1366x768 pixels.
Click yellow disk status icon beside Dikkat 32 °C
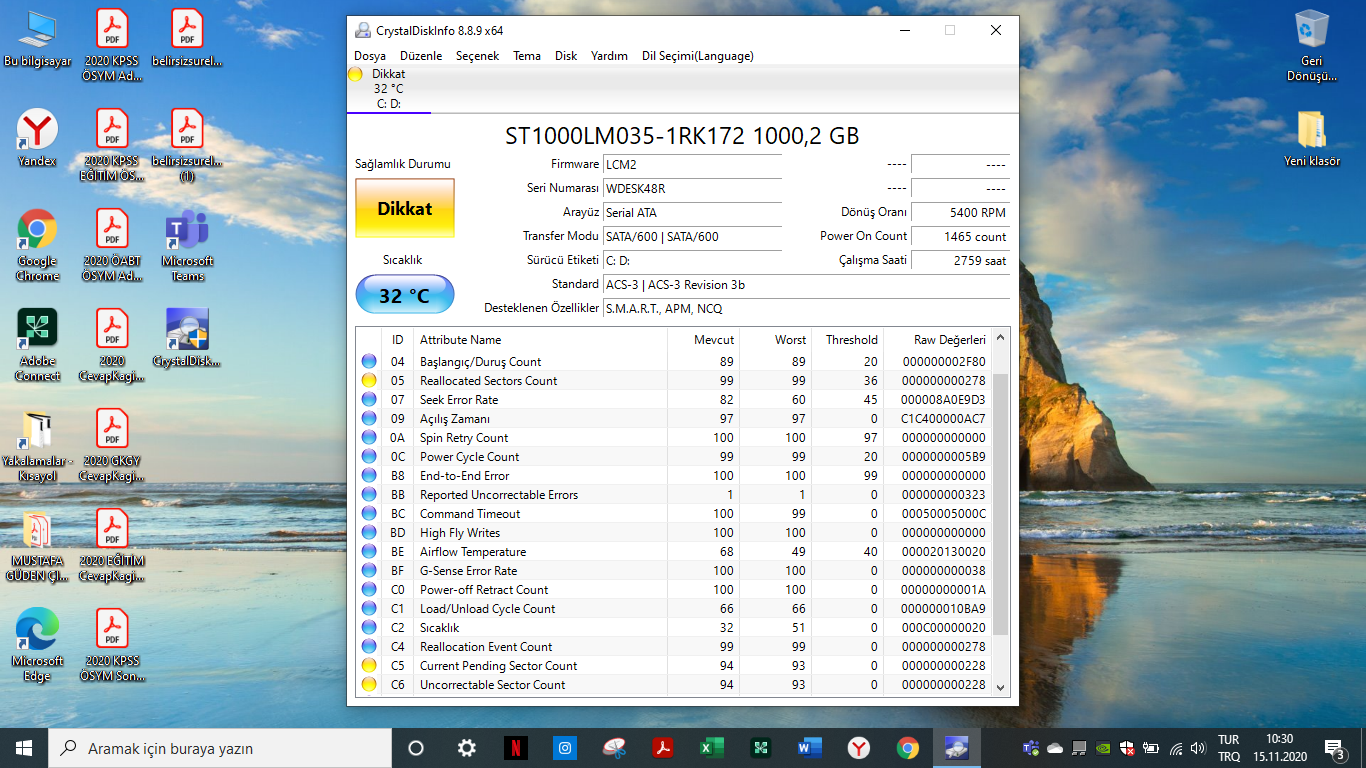click(355, 74)
